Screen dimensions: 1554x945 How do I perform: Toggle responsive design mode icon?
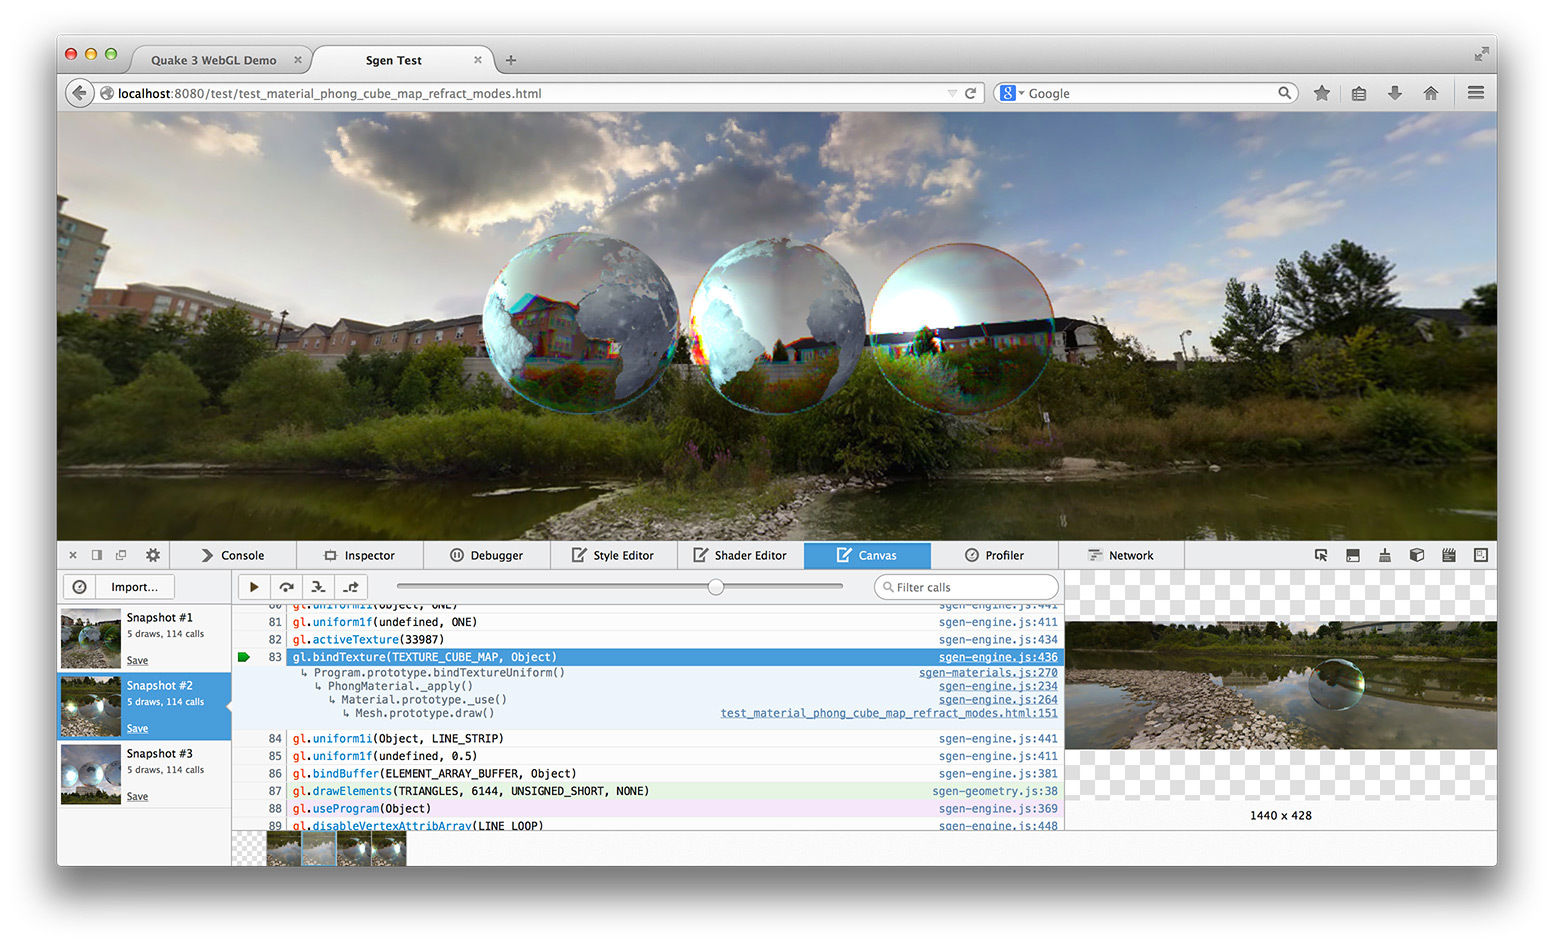click(x=1481, y=555)
